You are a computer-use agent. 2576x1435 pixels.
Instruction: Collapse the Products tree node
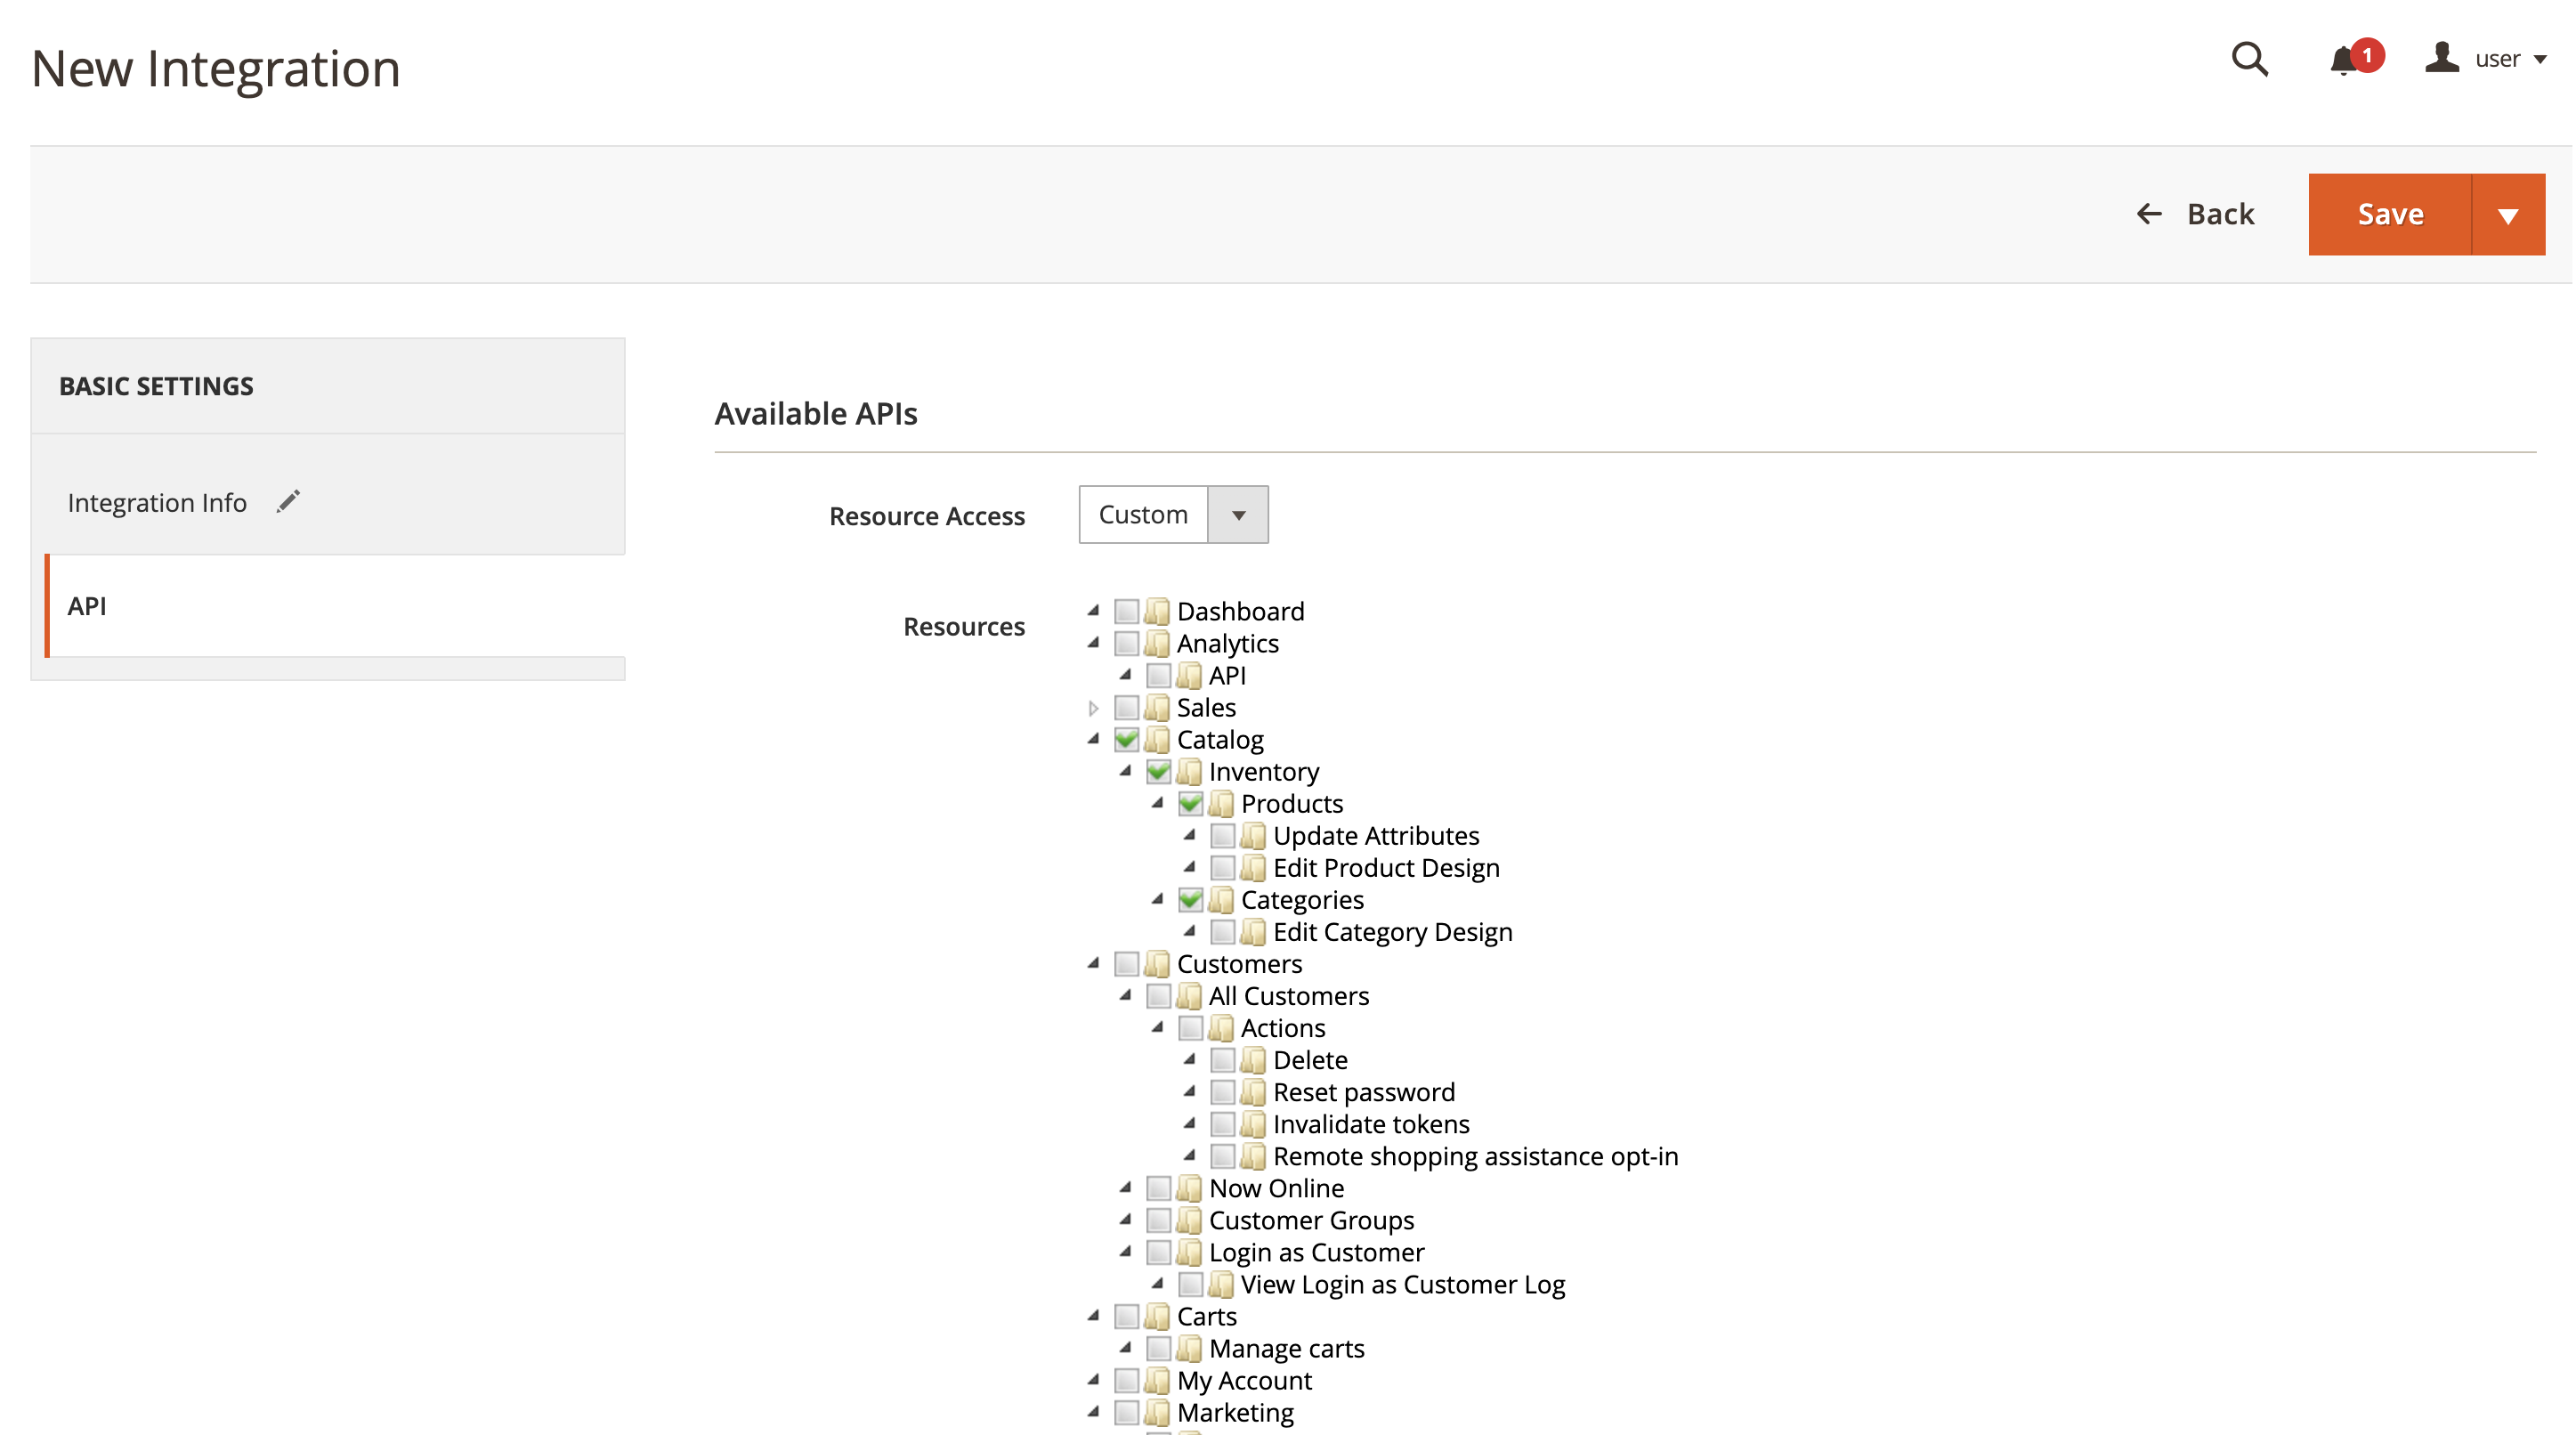point(1157,803)
